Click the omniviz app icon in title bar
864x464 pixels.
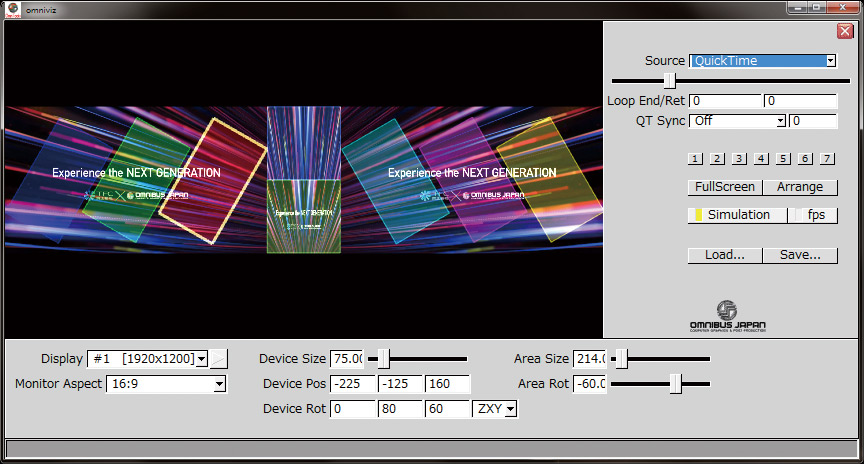pyautogui.click(x=12, y=9)
